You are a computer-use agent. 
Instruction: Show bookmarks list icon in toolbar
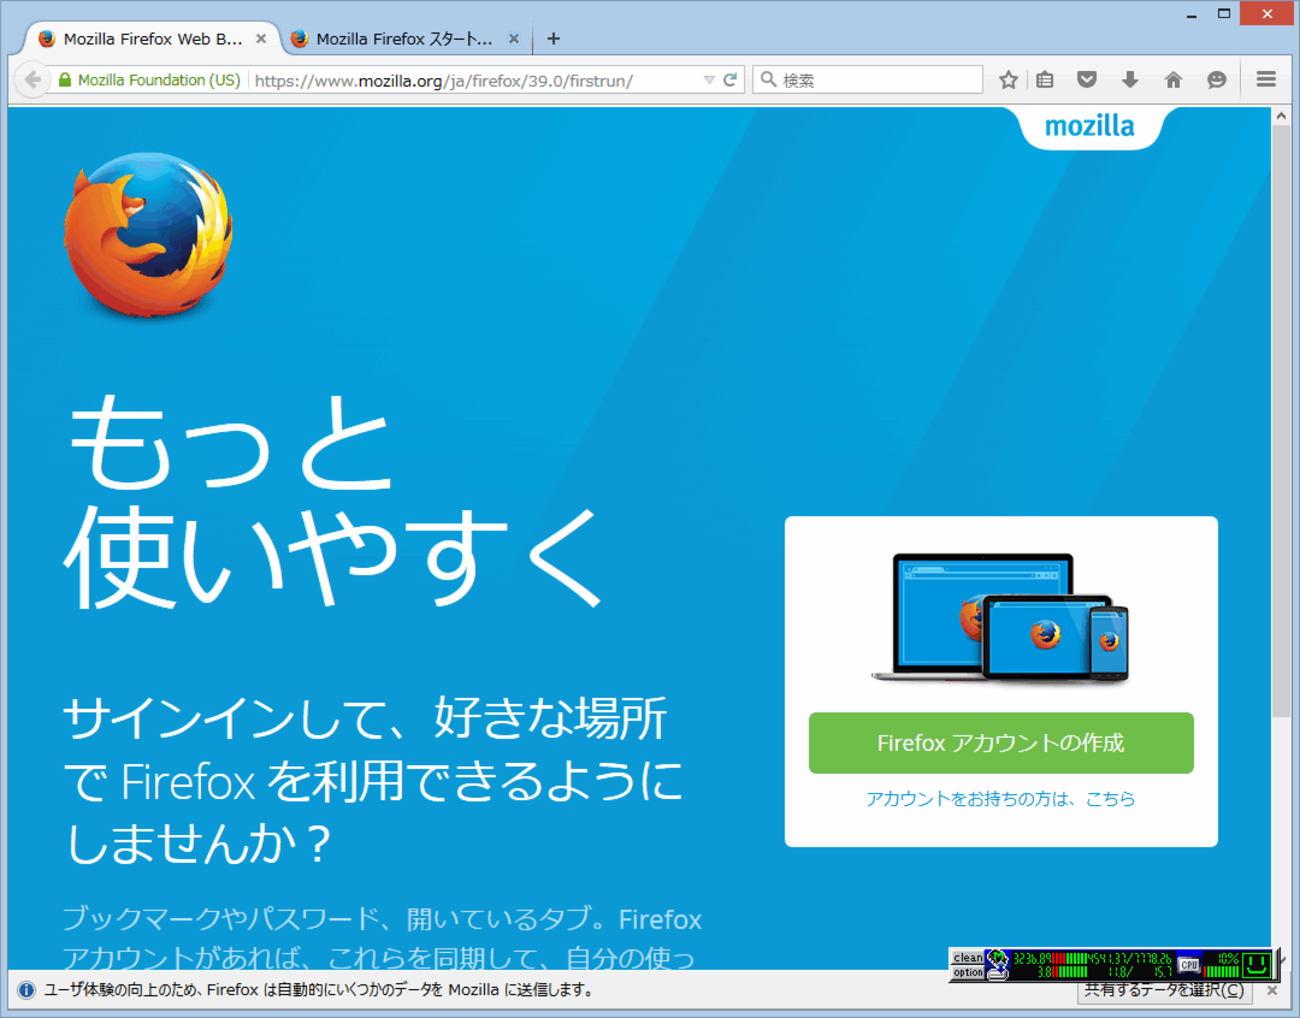coord(1045,80)
